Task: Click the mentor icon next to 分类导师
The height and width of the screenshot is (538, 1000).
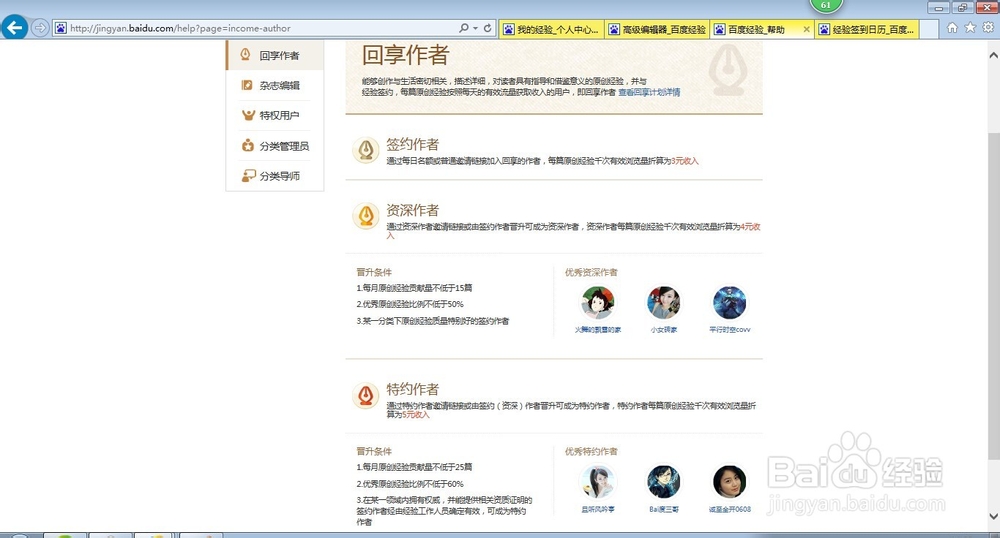Action: 248,176
